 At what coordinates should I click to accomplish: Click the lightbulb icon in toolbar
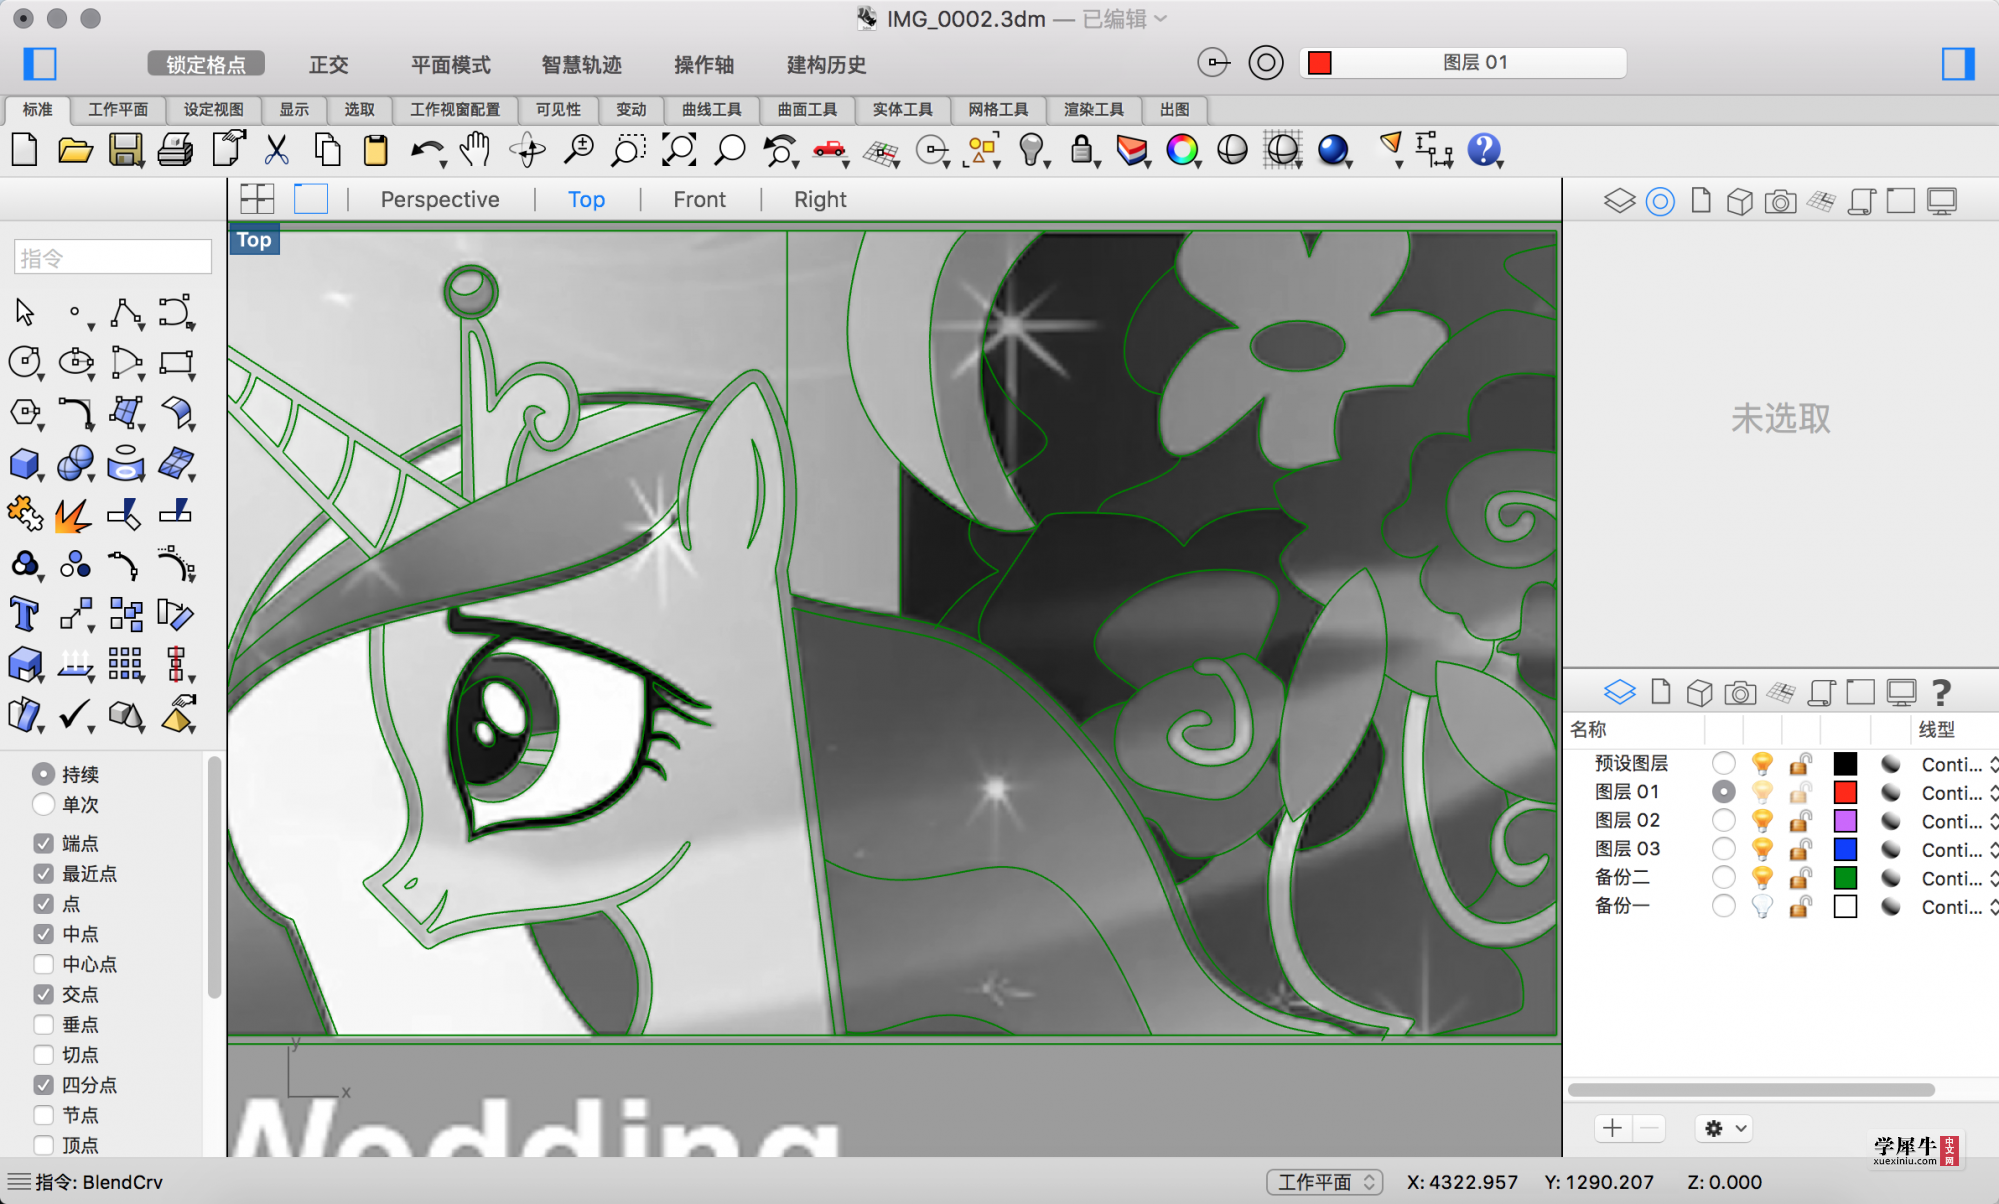pyautogui.click(x=1031, y=150)
